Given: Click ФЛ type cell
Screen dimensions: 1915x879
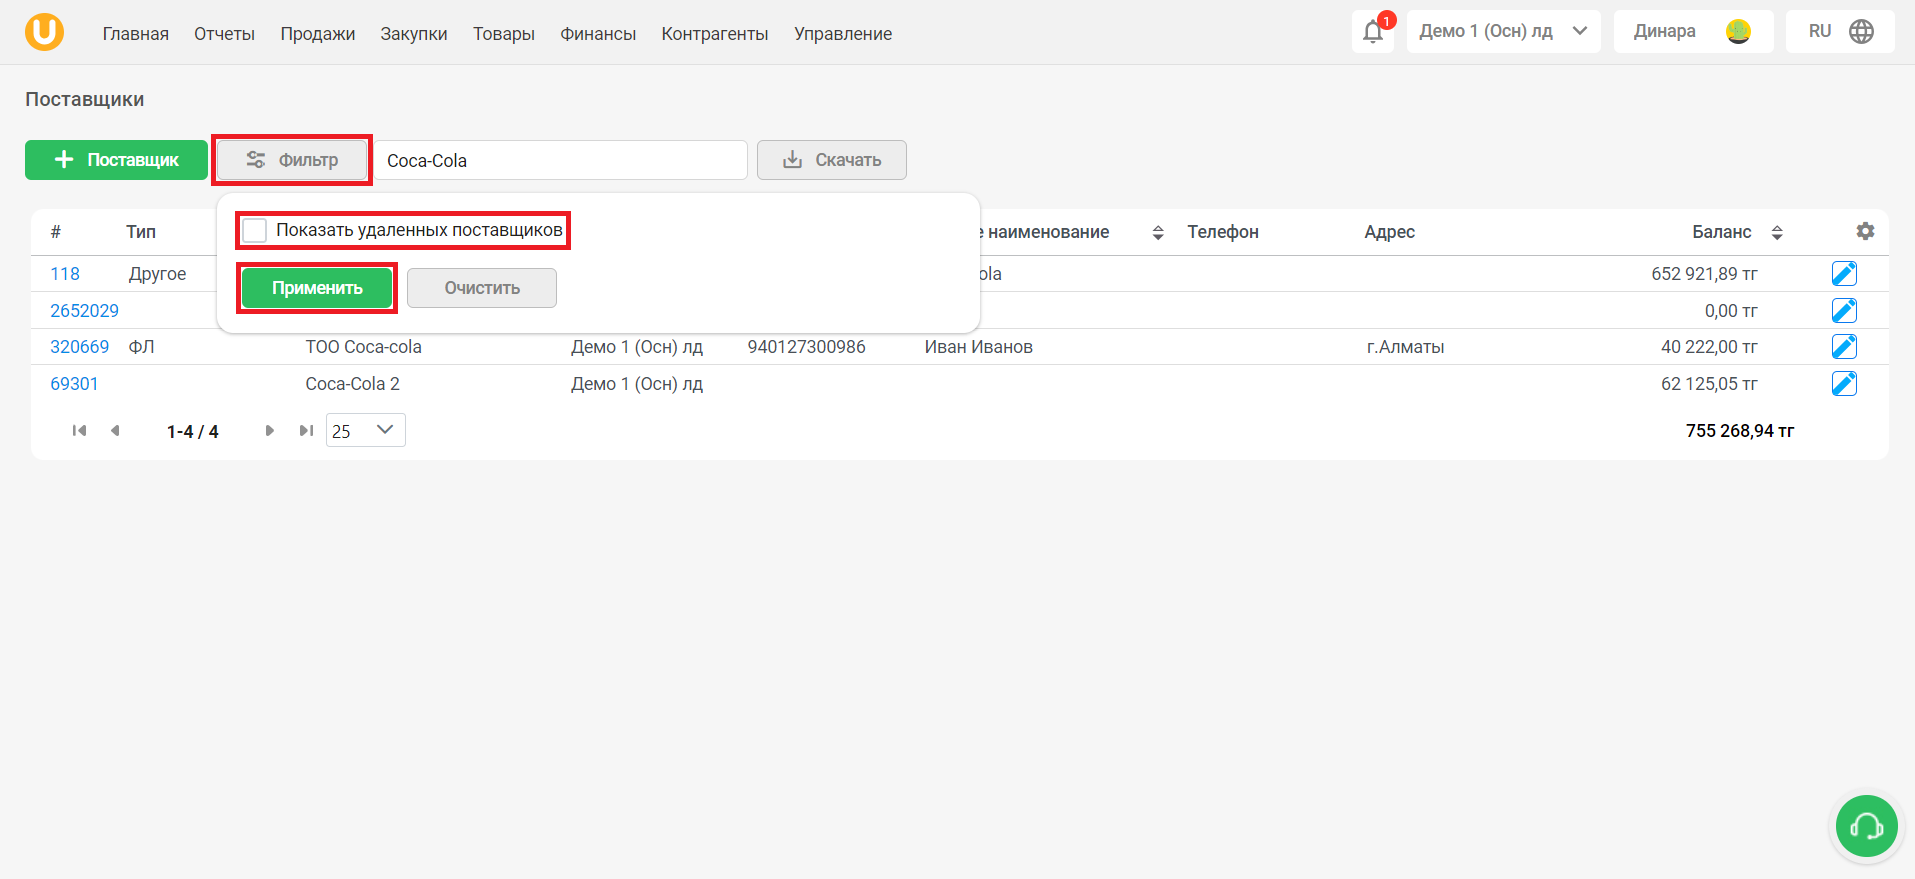Looking at the screenshot, I should [x=142, y=347].
